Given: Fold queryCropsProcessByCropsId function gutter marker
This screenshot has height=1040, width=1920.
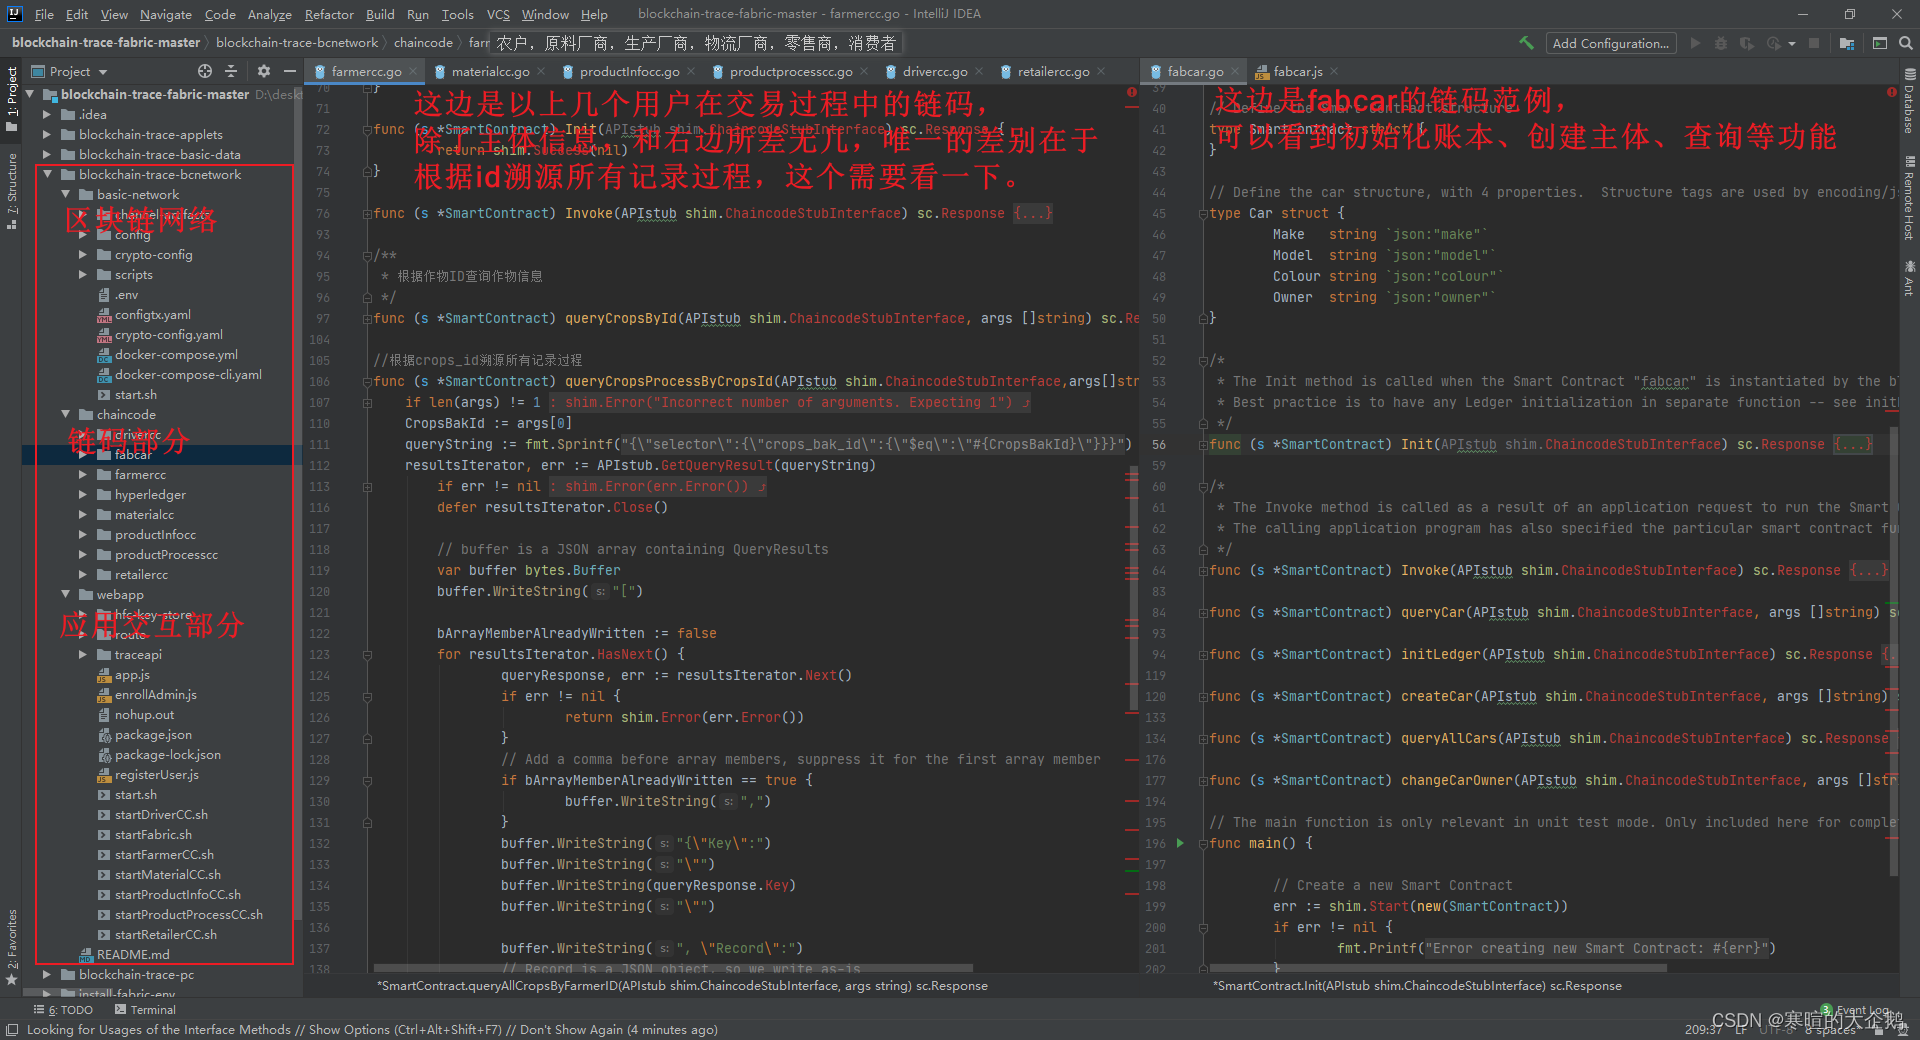Looking at the screenshot, I should [x=367, y=382].
